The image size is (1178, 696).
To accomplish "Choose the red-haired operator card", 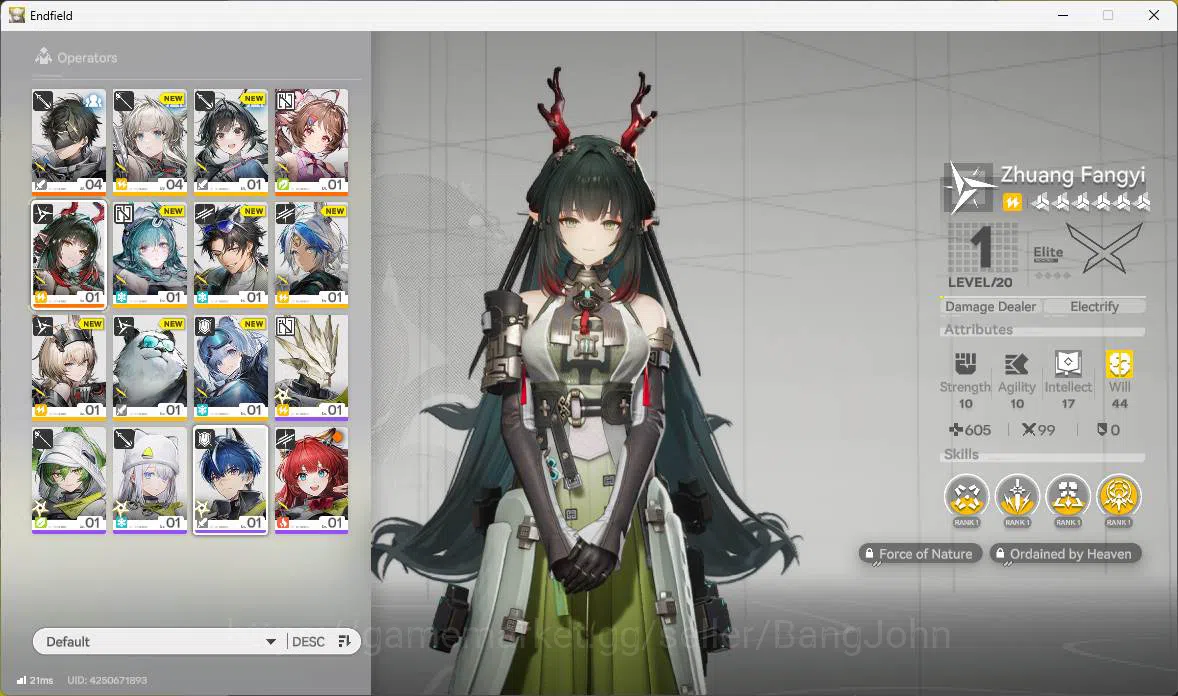I will pos(311,480).
